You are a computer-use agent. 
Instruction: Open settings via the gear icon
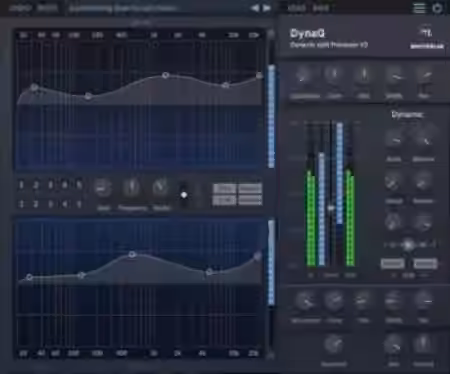pyautogui.click(x=437, y=8)
